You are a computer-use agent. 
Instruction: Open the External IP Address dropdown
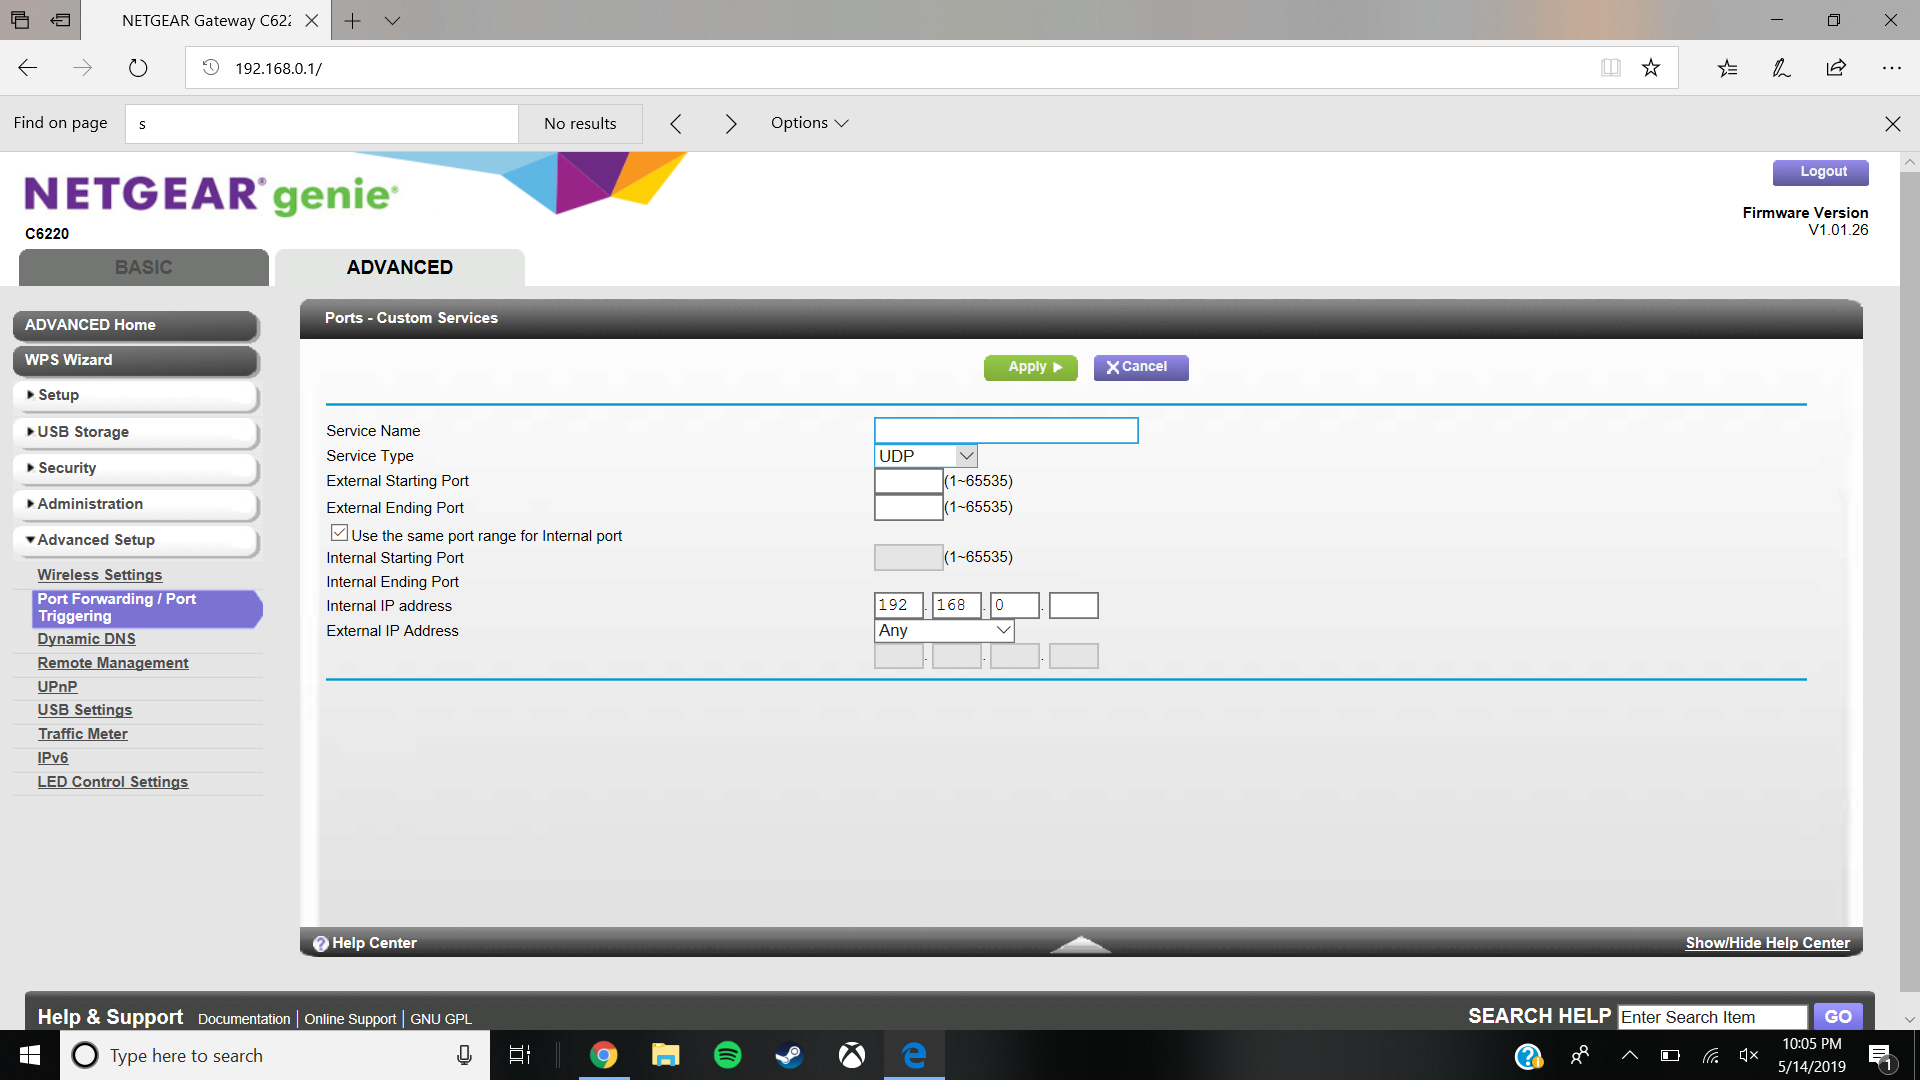[x=944, y=631]
